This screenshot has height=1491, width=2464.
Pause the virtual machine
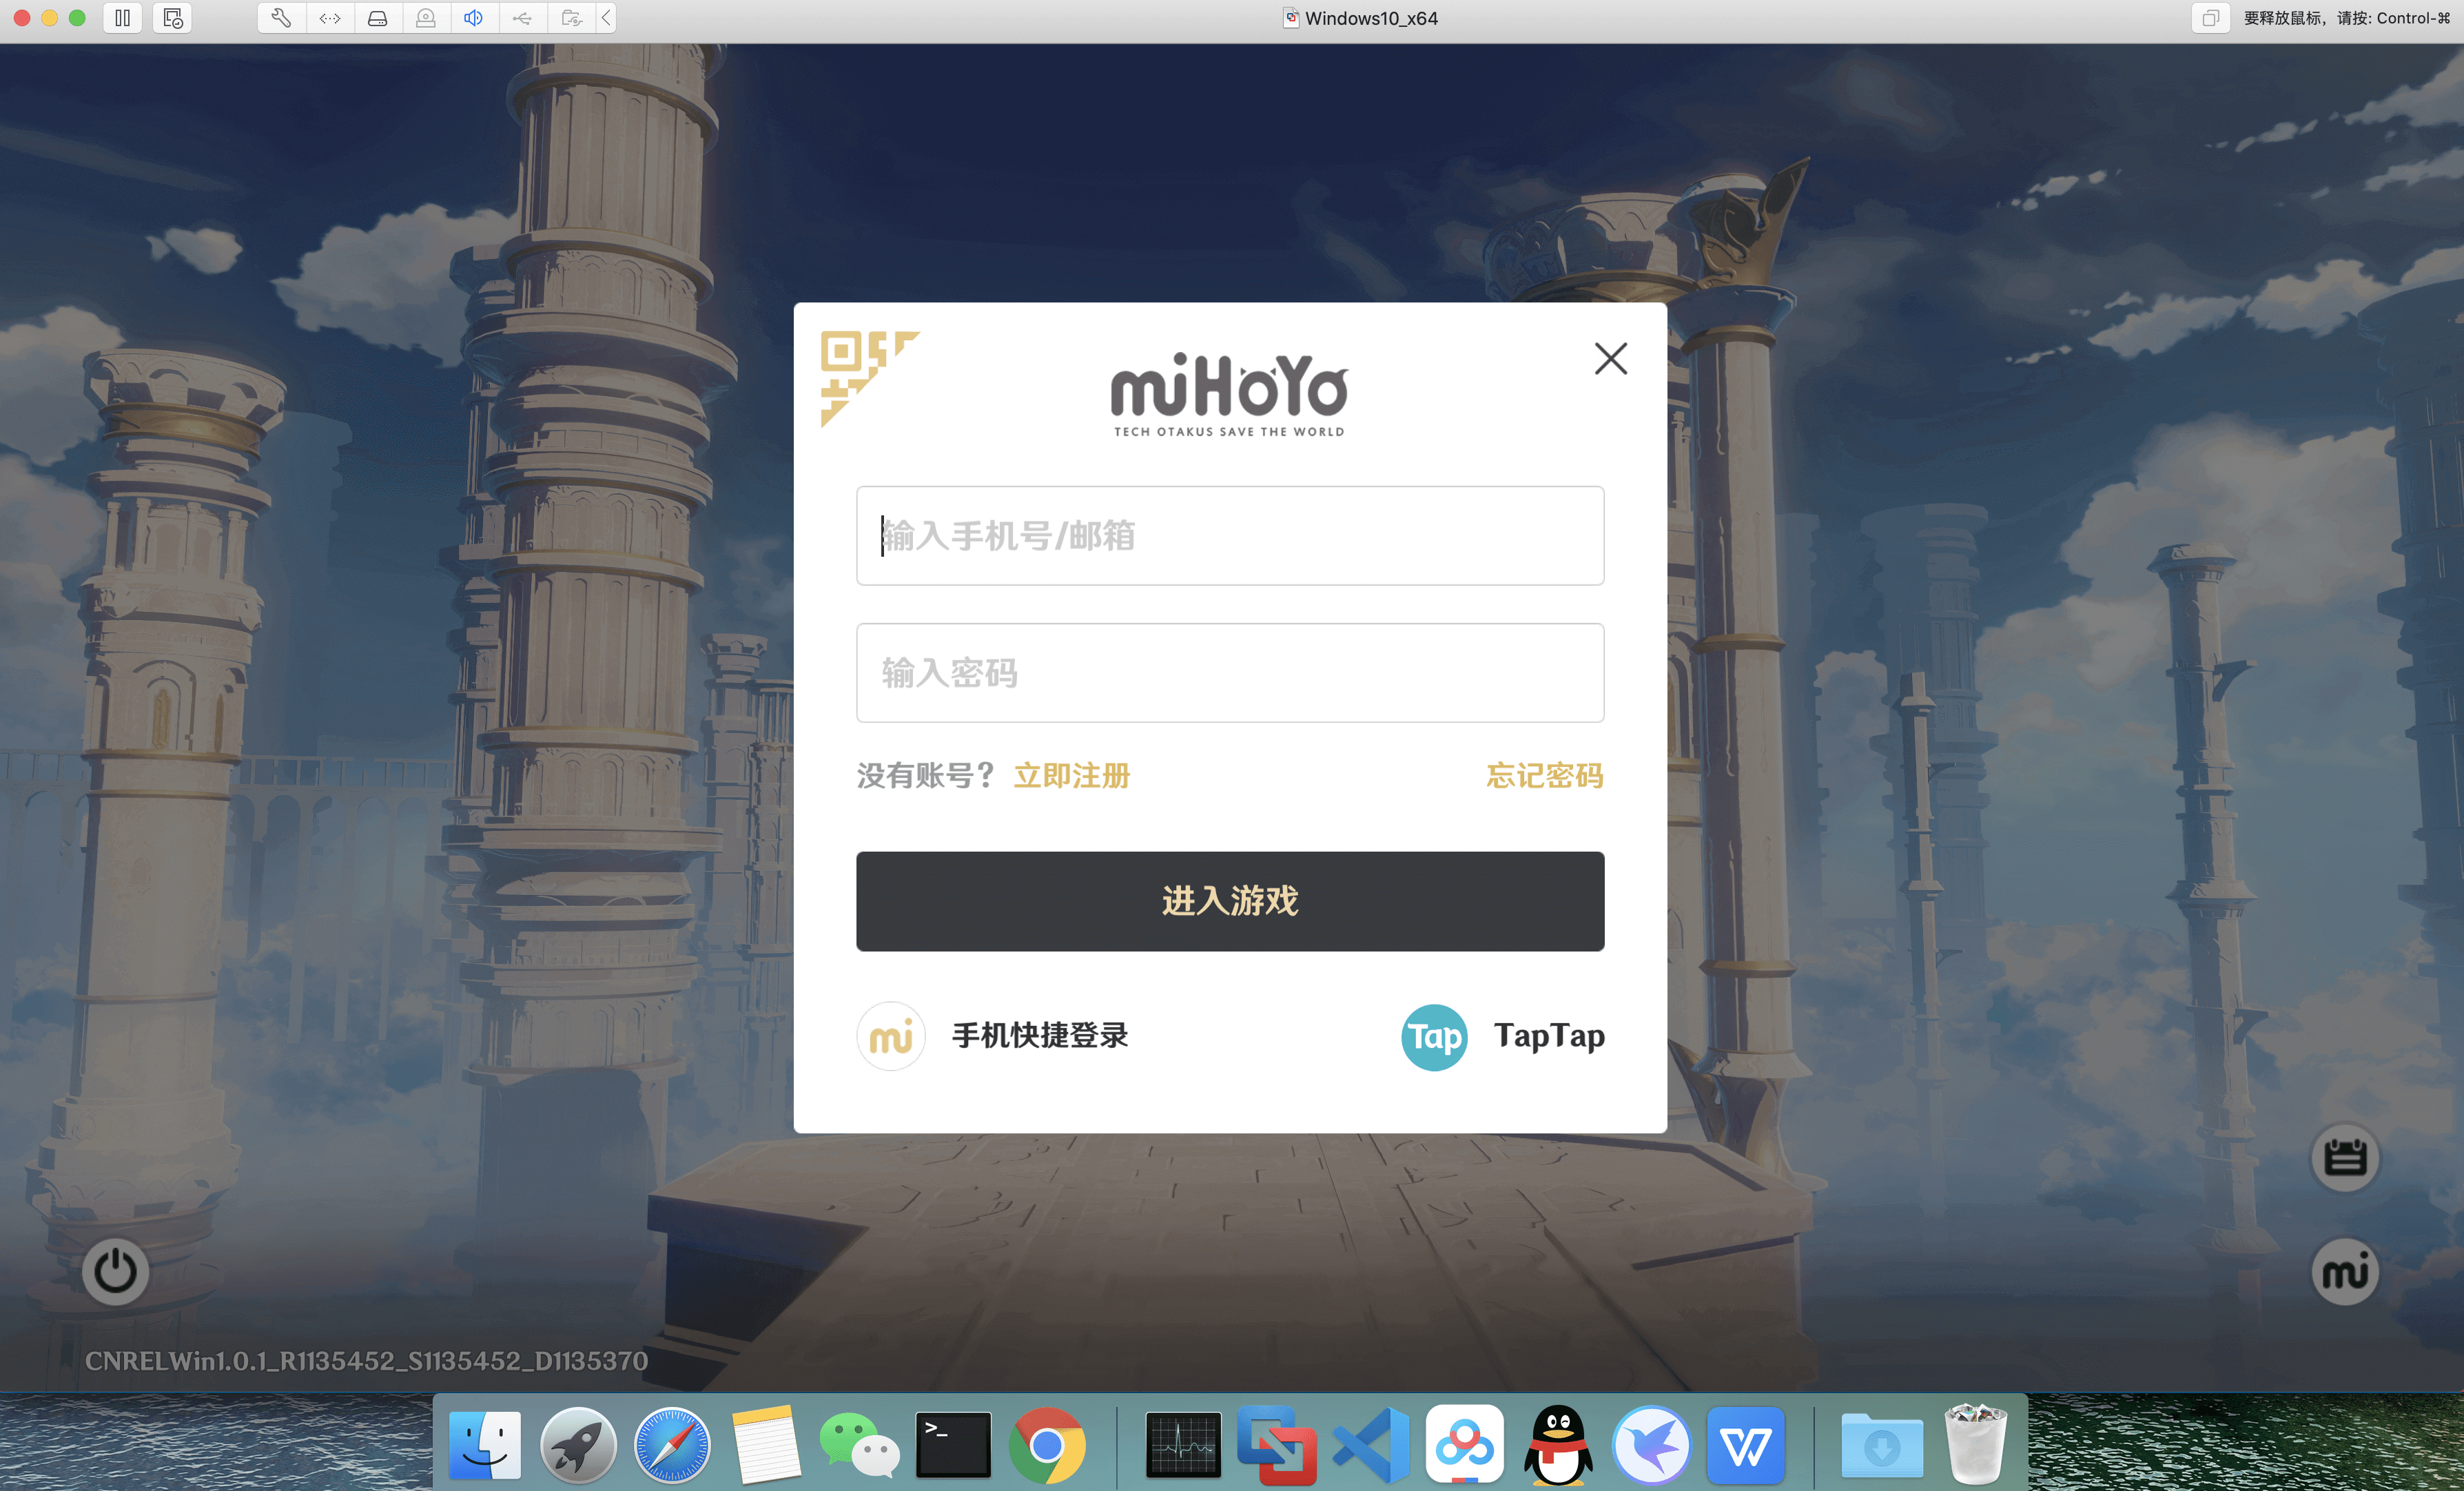click(122, 18)
